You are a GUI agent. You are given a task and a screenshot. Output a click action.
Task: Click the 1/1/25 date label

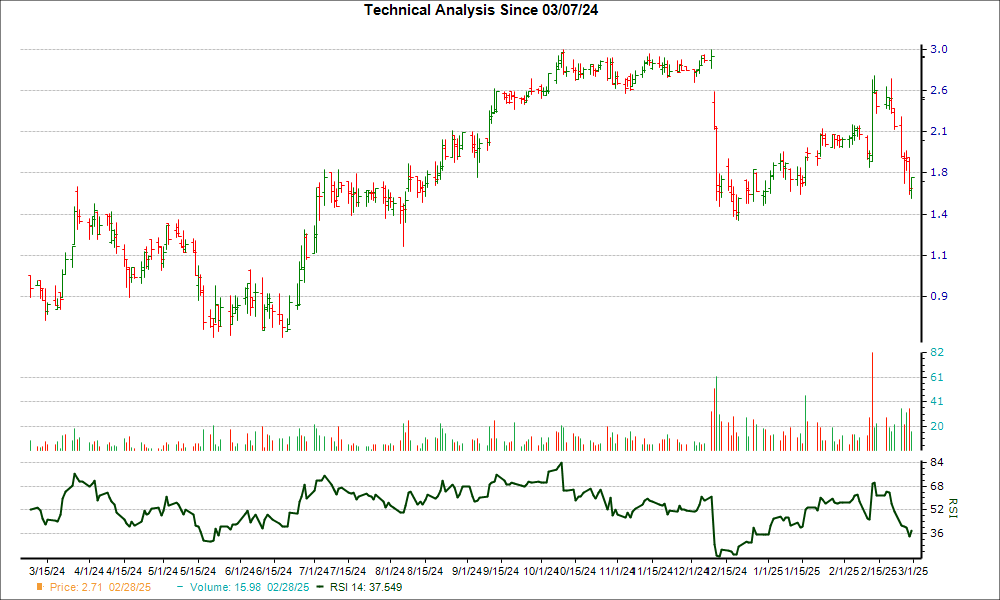coord(768,571)
